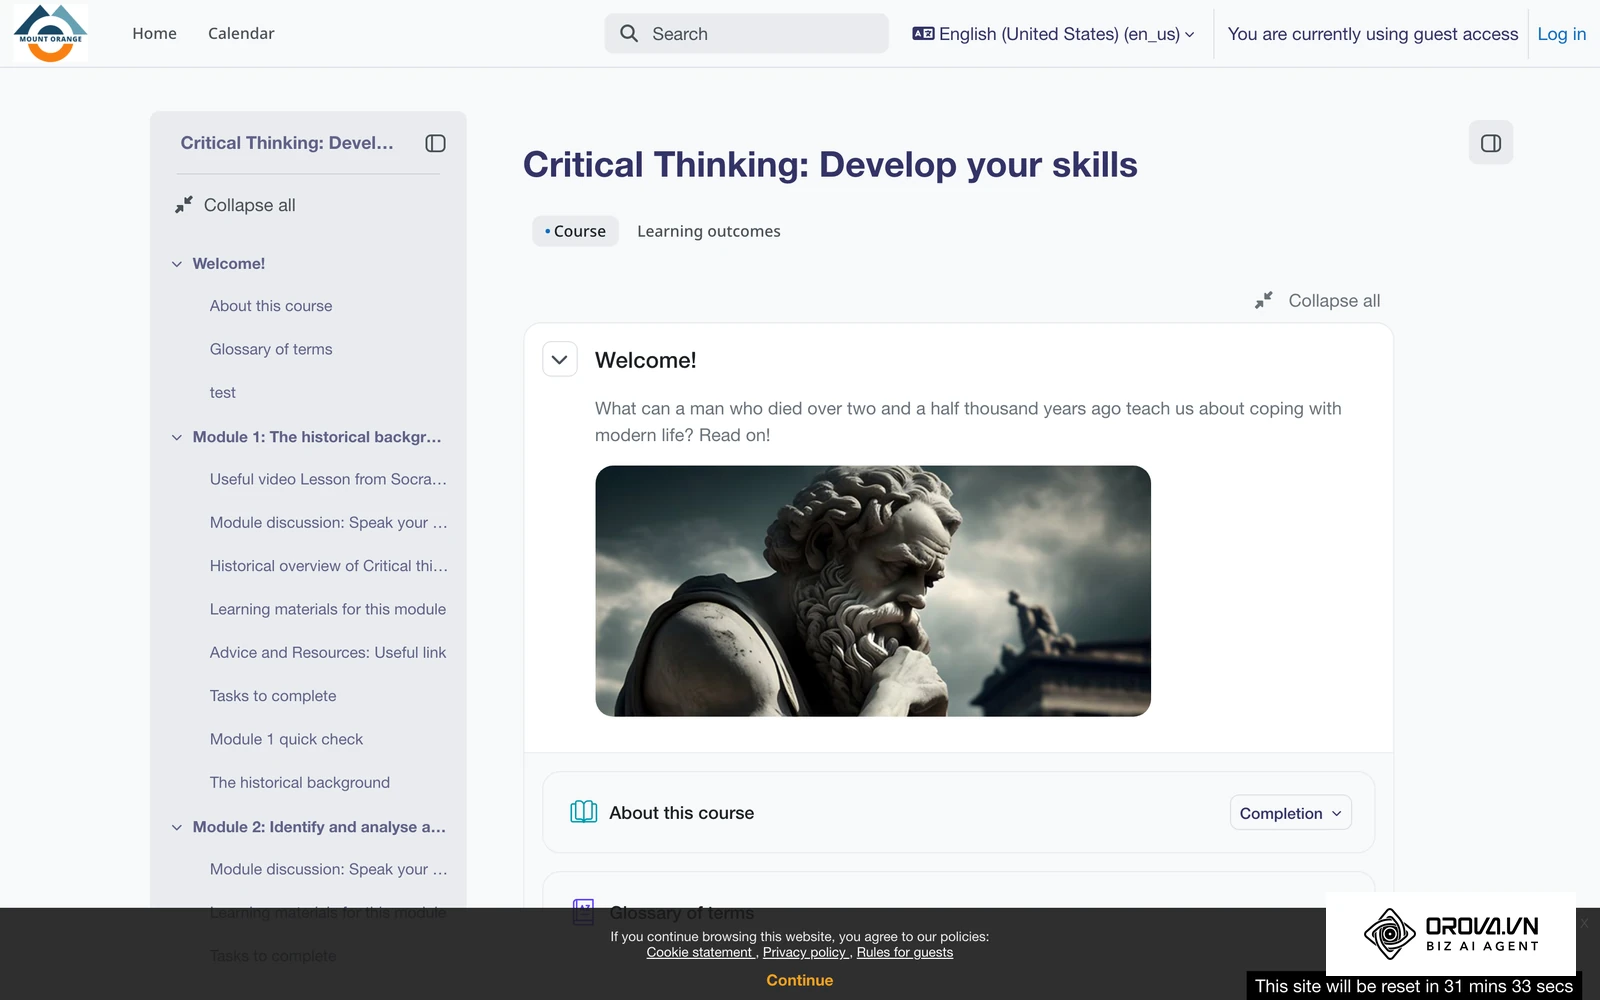Open Module 1 Module discussion item

coord(328,522)
